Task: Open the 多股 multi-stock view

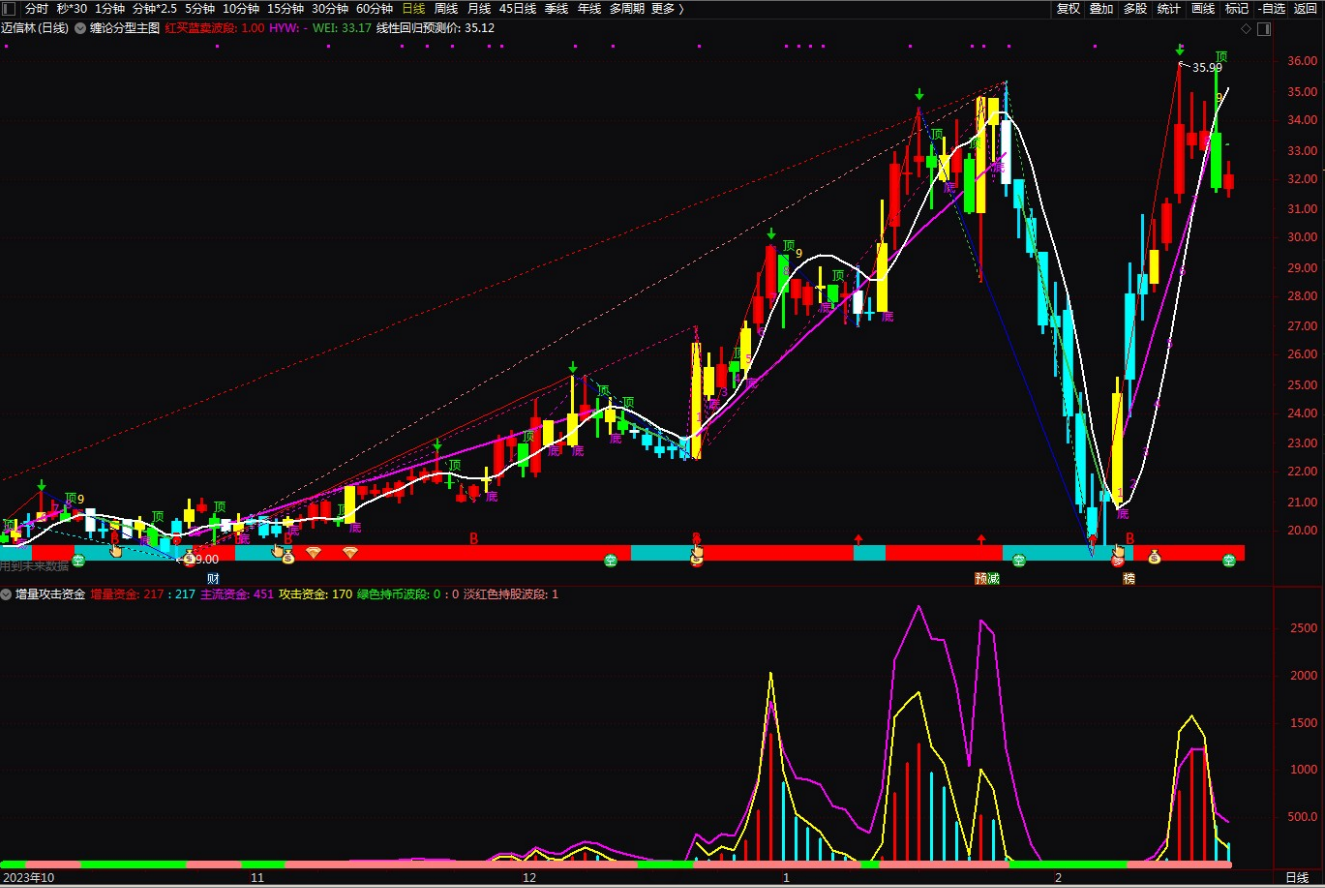Action: coord(1135,8)
